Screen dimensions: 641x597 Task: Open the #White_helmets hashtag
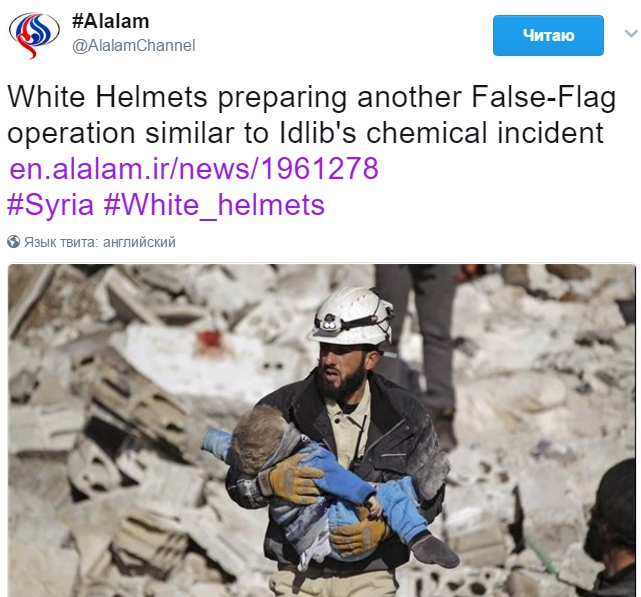coord(214,205)
